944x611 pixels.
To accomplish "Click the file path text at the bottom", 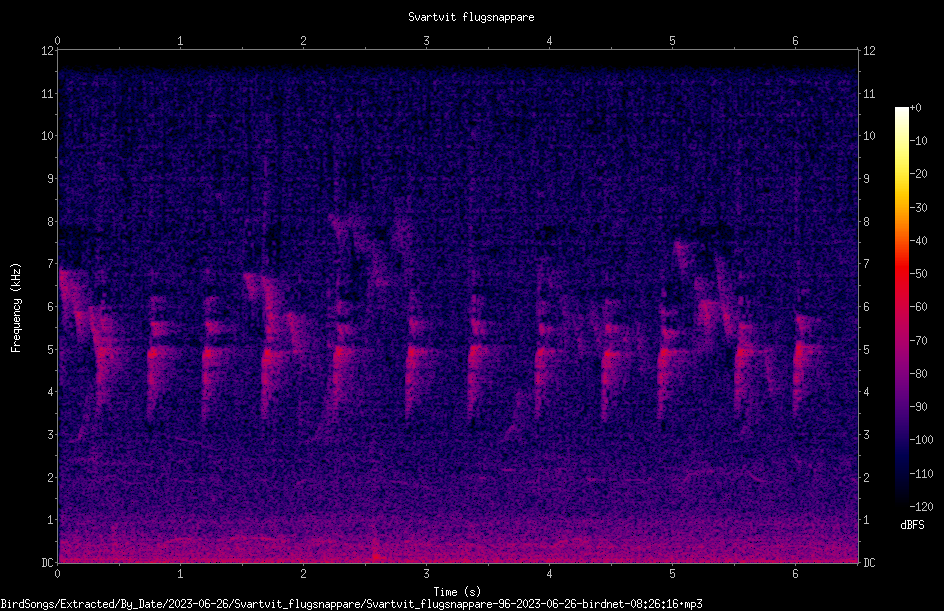I will pyautogui.click(x=352, y=604).
